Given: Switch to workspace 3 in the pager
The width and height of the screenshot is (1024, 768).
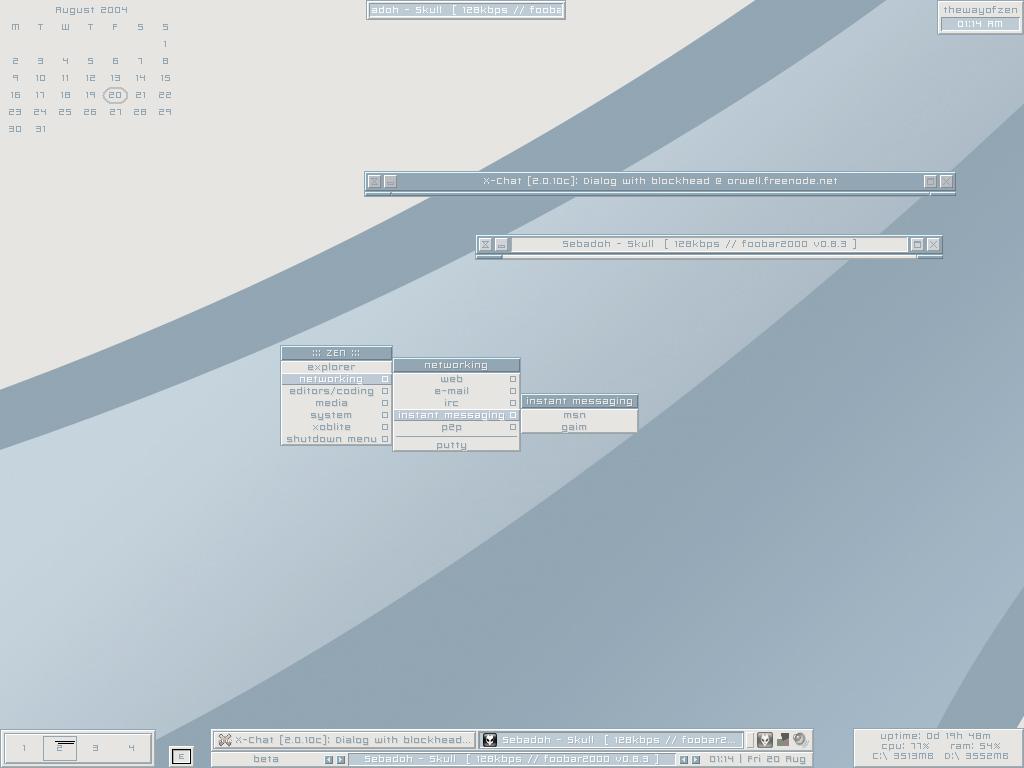Looking at the screenshot, I should tap(95, 747).
